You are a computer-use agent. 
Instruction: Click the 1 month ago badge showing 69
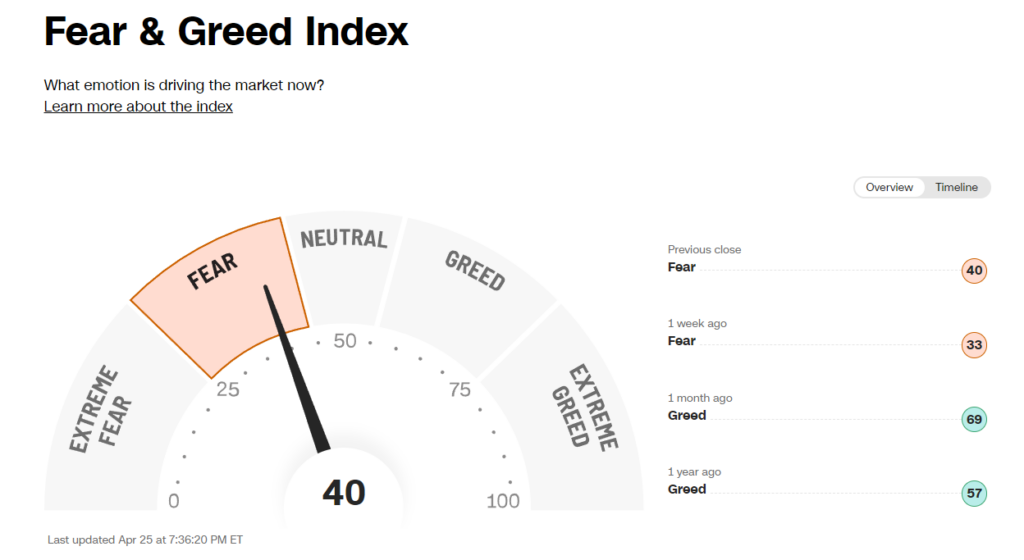pos(974,419)
